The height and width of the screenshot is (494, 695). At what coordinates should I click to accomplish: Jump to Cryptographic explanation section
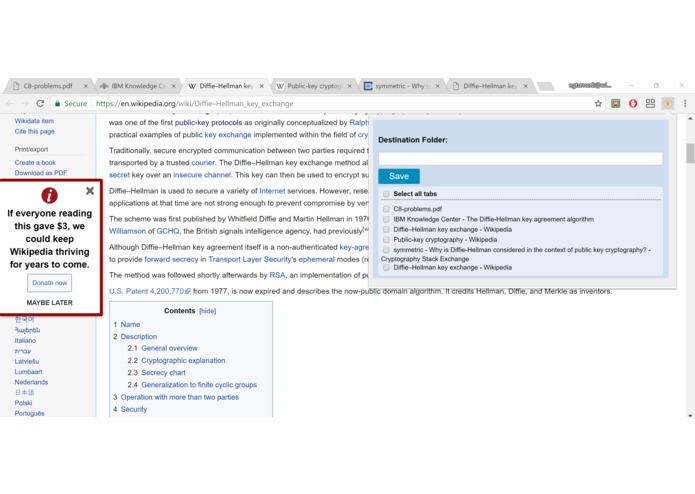[x=183, y=360]
